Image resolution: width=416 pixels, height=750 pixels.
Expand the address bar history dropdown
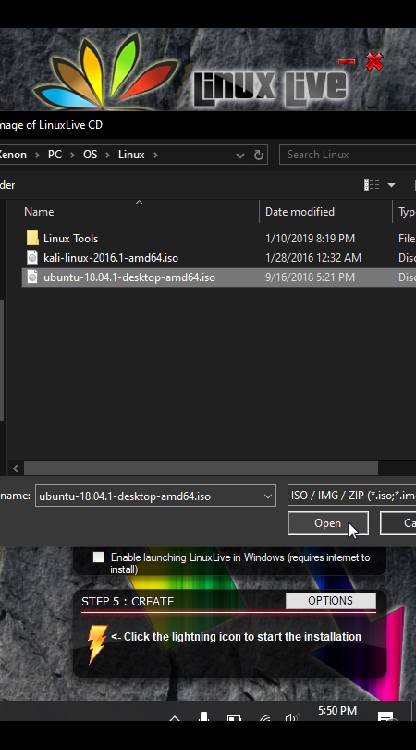241,155
